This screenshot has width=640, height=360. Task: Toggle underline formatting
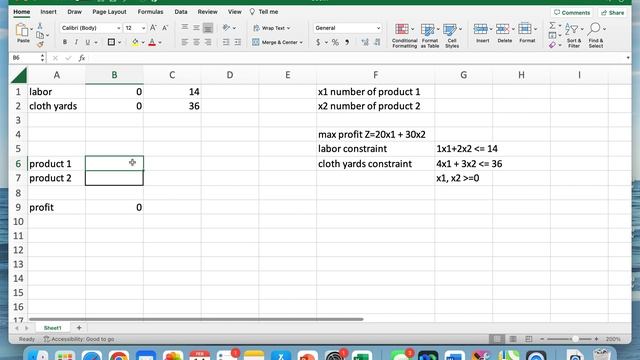[x=87, y=42]
